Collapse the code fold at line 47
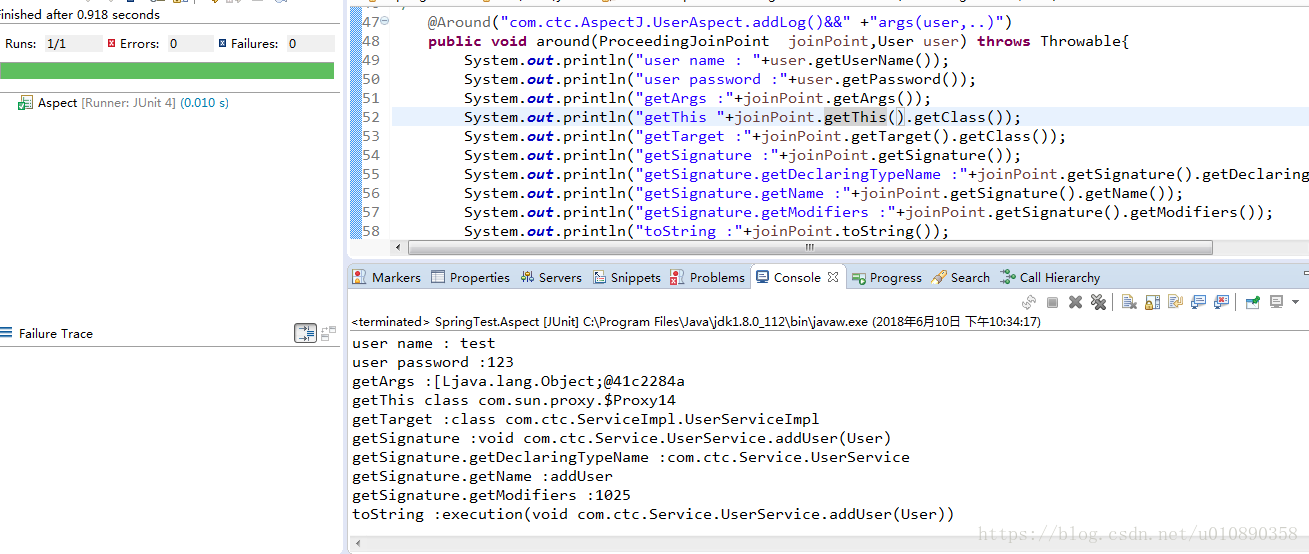This screenshot has height=554, width=1309. (x=385, y=21)
